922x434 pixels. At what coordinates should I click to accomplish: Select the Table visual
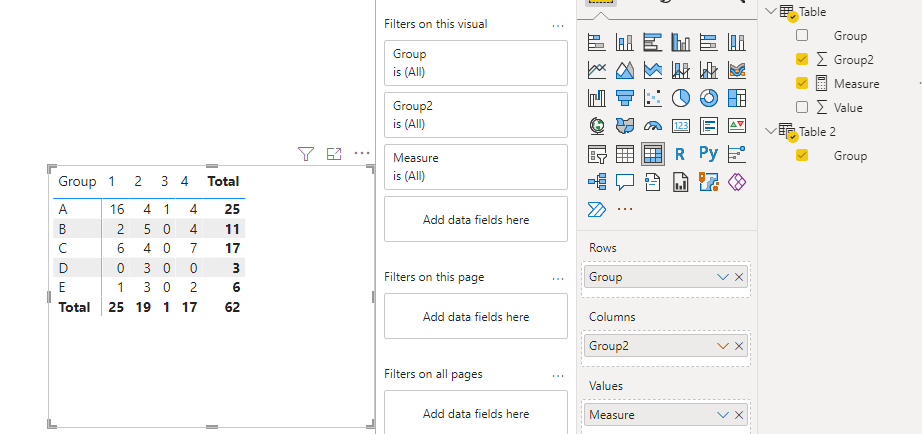pyautogui.click(x=624, y=154)
